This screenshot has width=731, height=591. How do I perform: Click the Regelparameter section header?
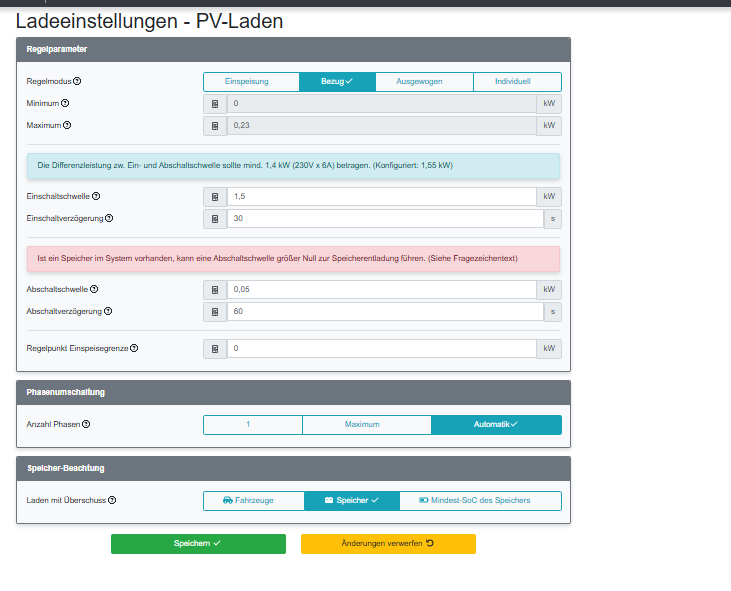pyautogui.click(x=293, y=49)
